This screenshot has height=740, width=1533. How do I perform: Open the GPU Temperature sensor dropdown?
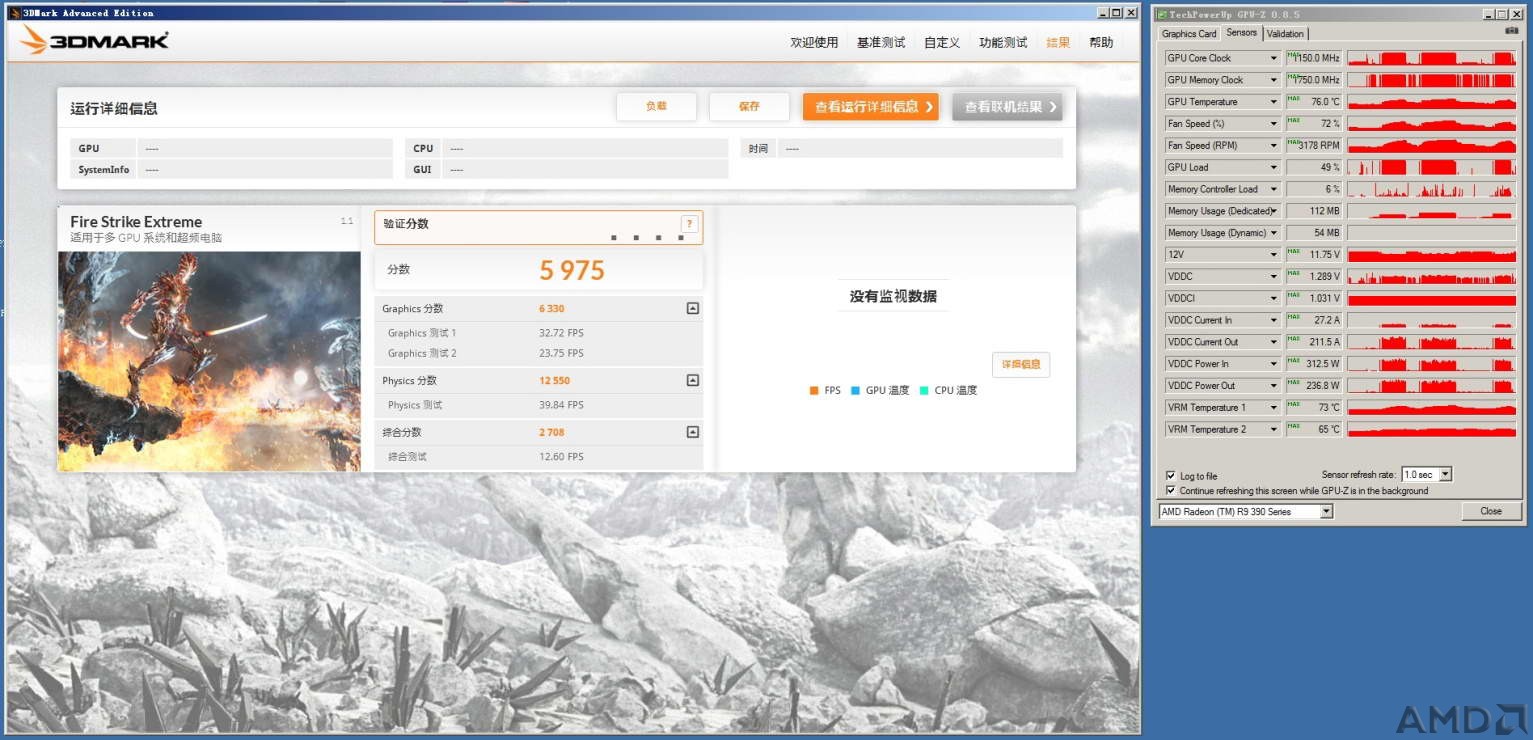coord(1273,102)
